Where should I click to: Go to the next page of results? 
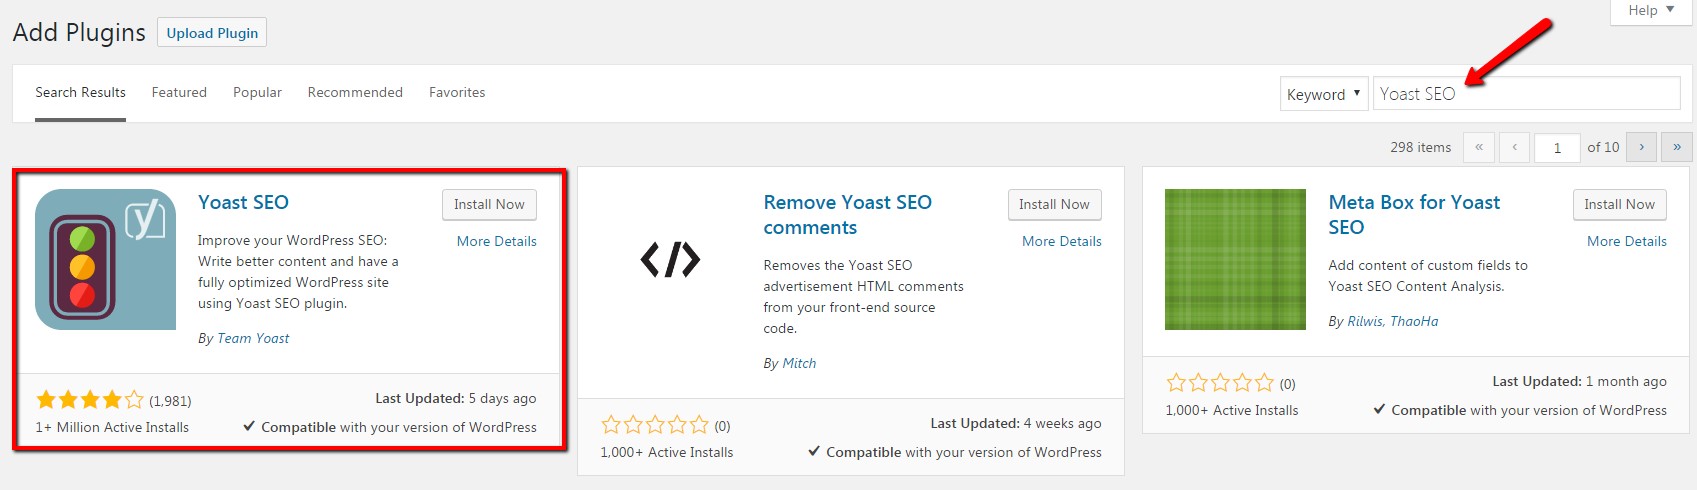point(1641,147)
